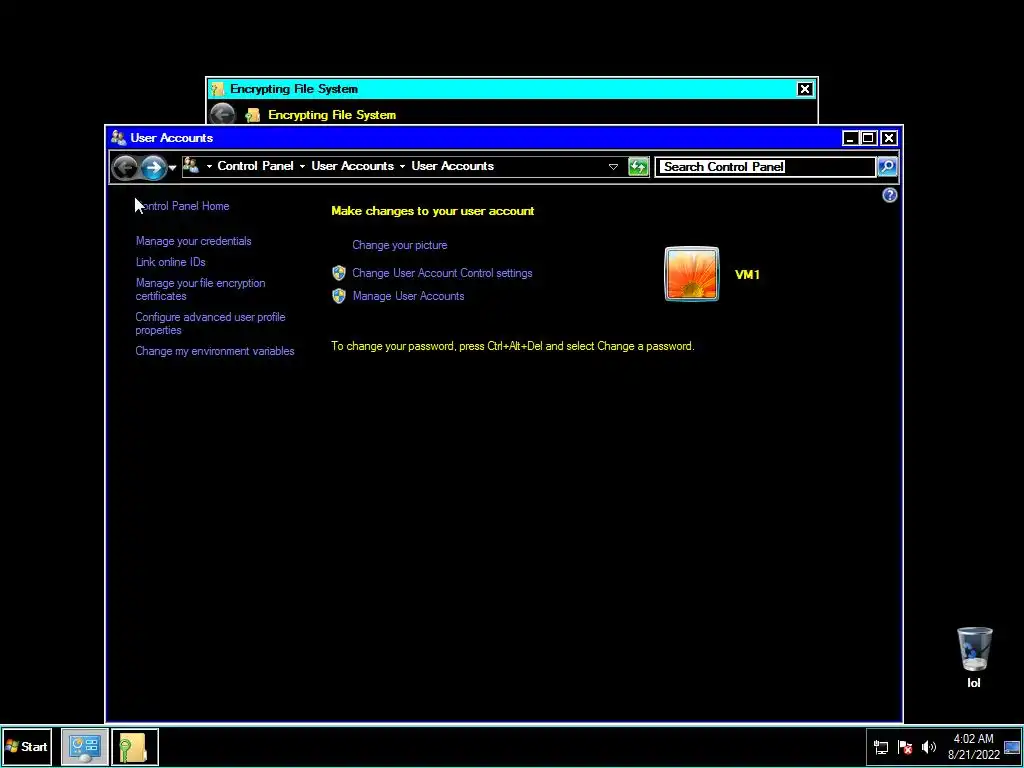The height and width of the screenshot is (768, 1024).
Task: Expand arrow after first User Accounts breadcrumb
Action: tap(402, 167)
